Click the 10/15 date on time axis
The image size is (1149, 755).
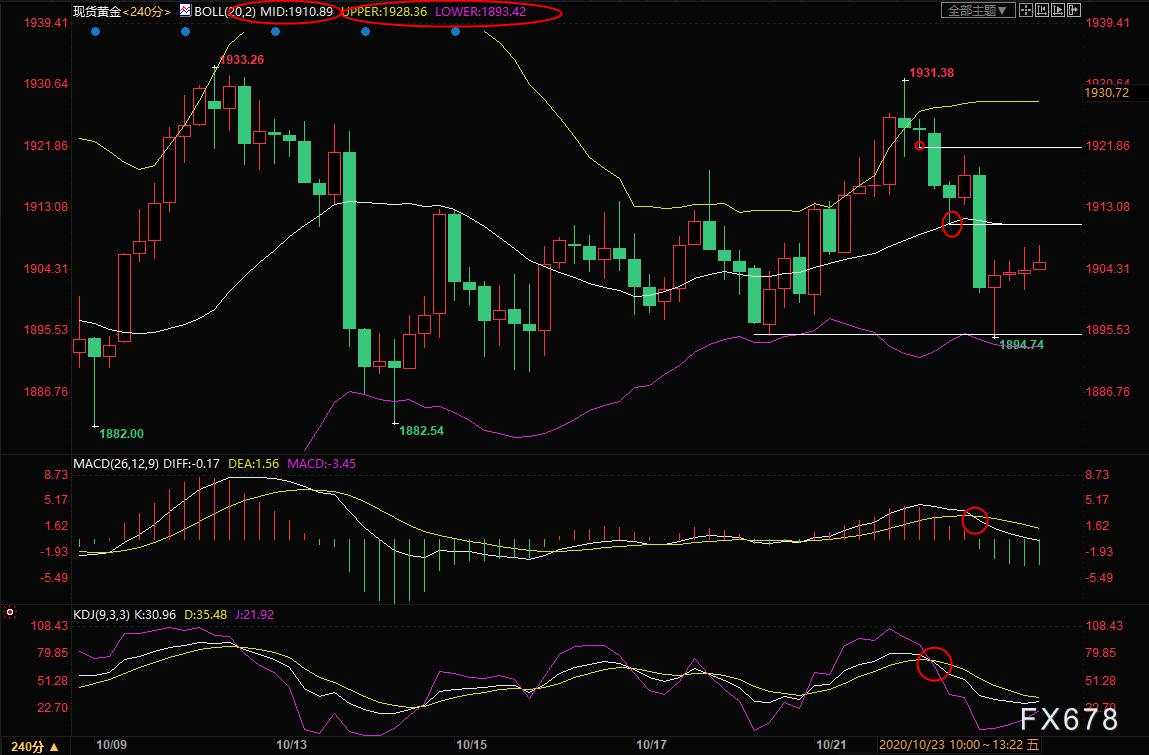pyautogui.click(x=471, y=745)
